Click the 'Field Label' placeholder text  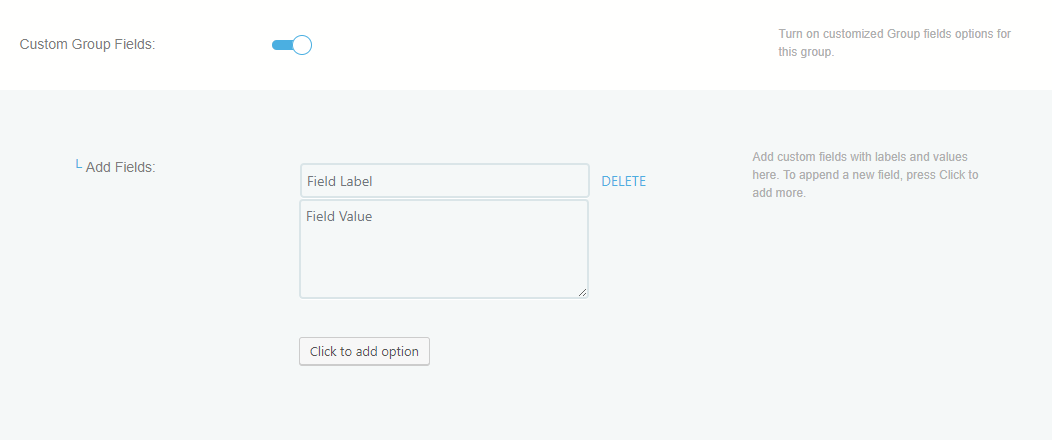click(339, 181)
